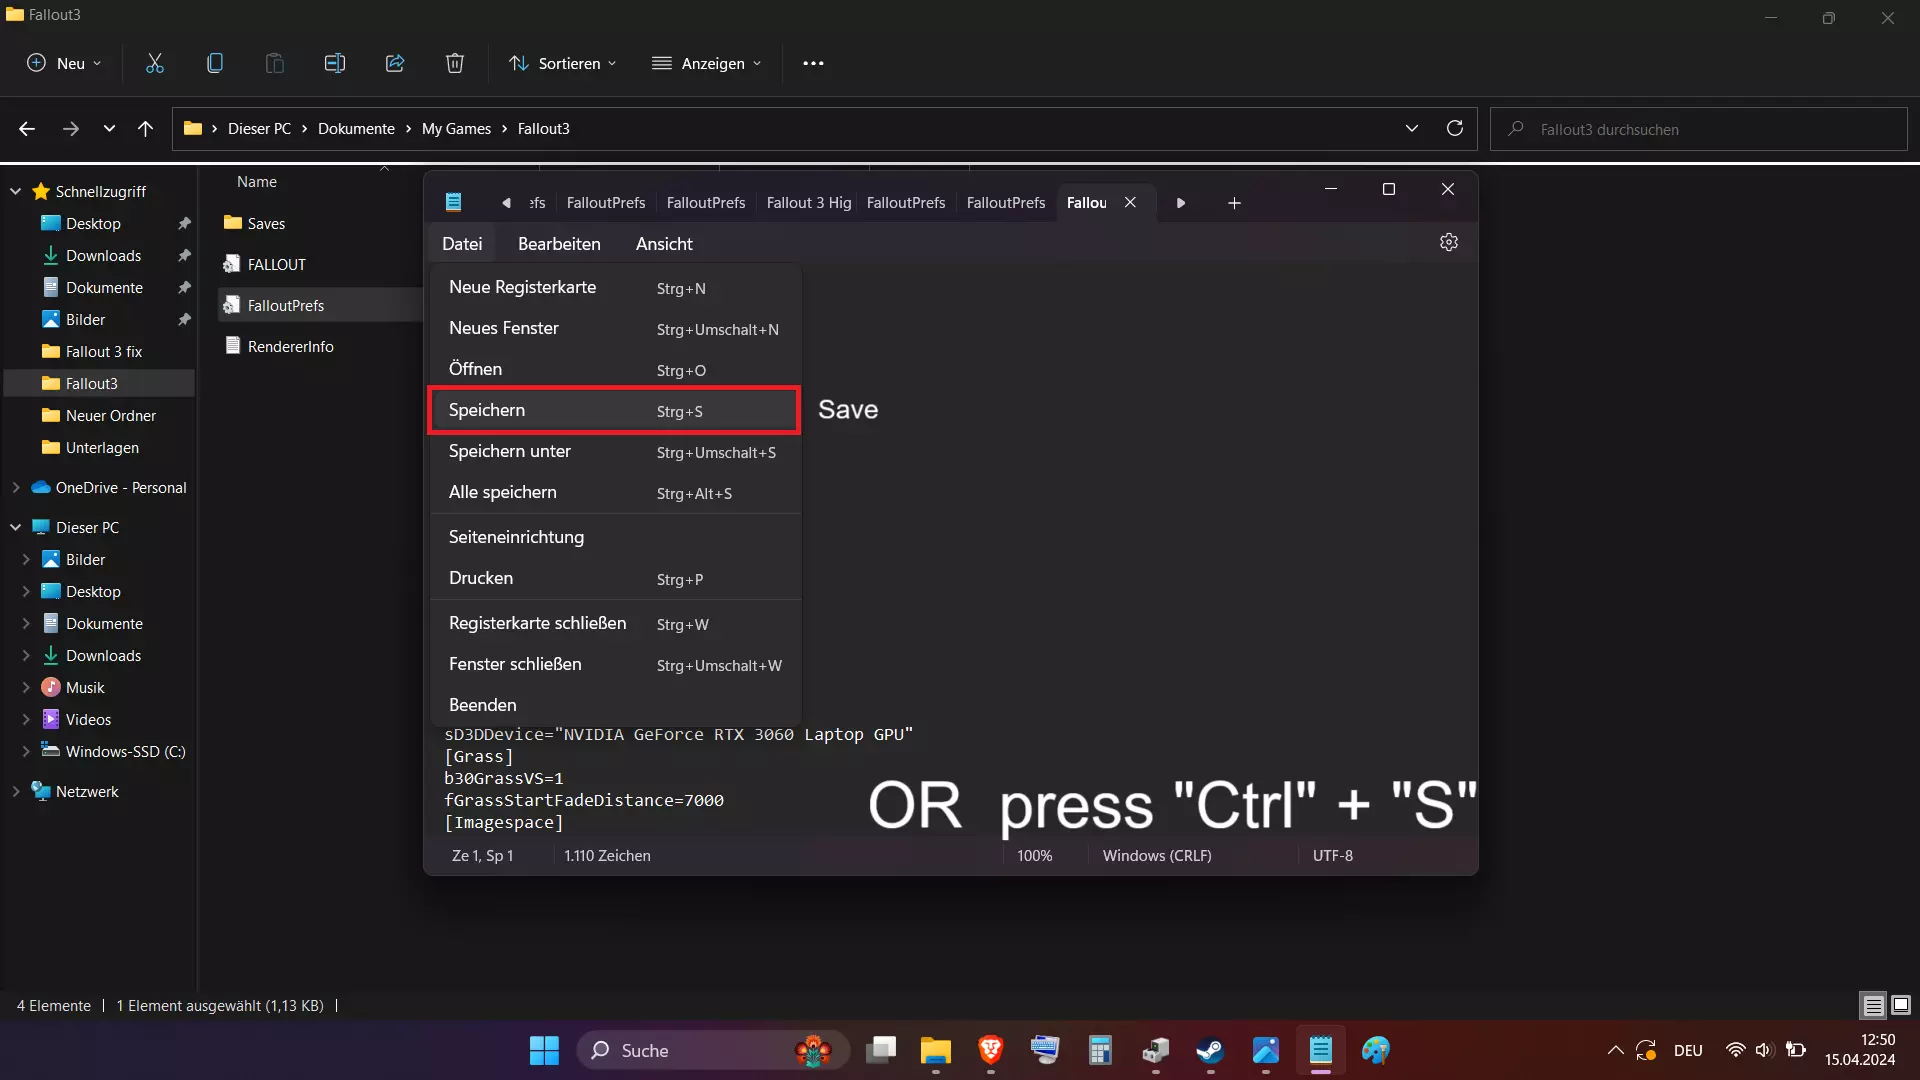Switch to details list view toggle

1873,1005
